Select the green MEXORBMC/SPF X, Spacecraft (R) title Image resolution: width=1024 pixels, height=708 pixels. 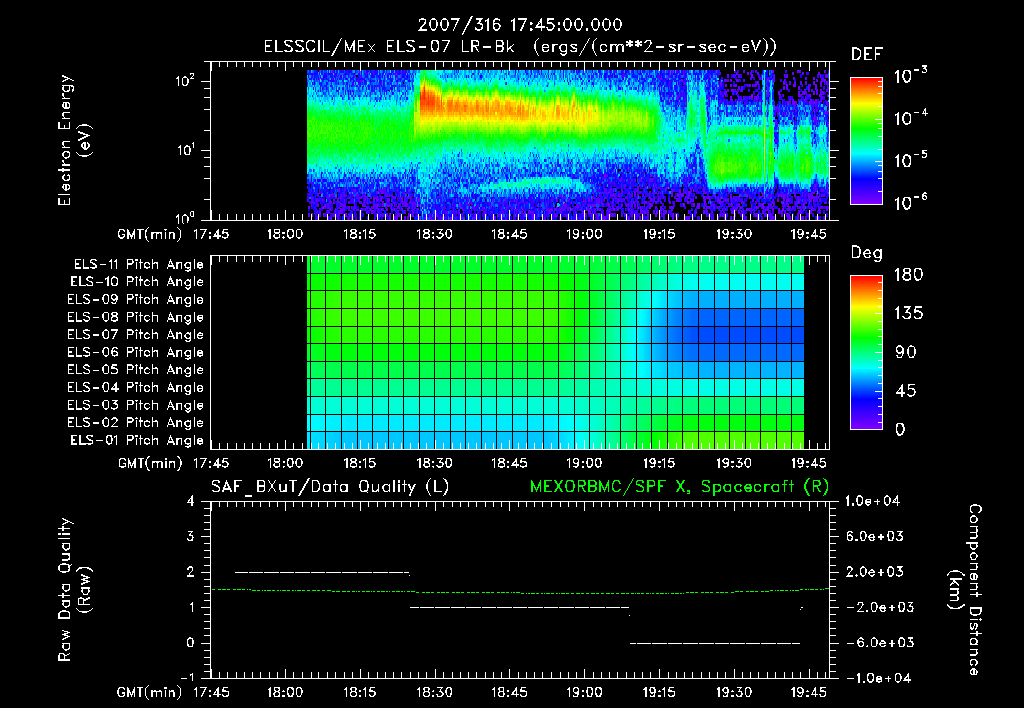(x=679, y=487)
